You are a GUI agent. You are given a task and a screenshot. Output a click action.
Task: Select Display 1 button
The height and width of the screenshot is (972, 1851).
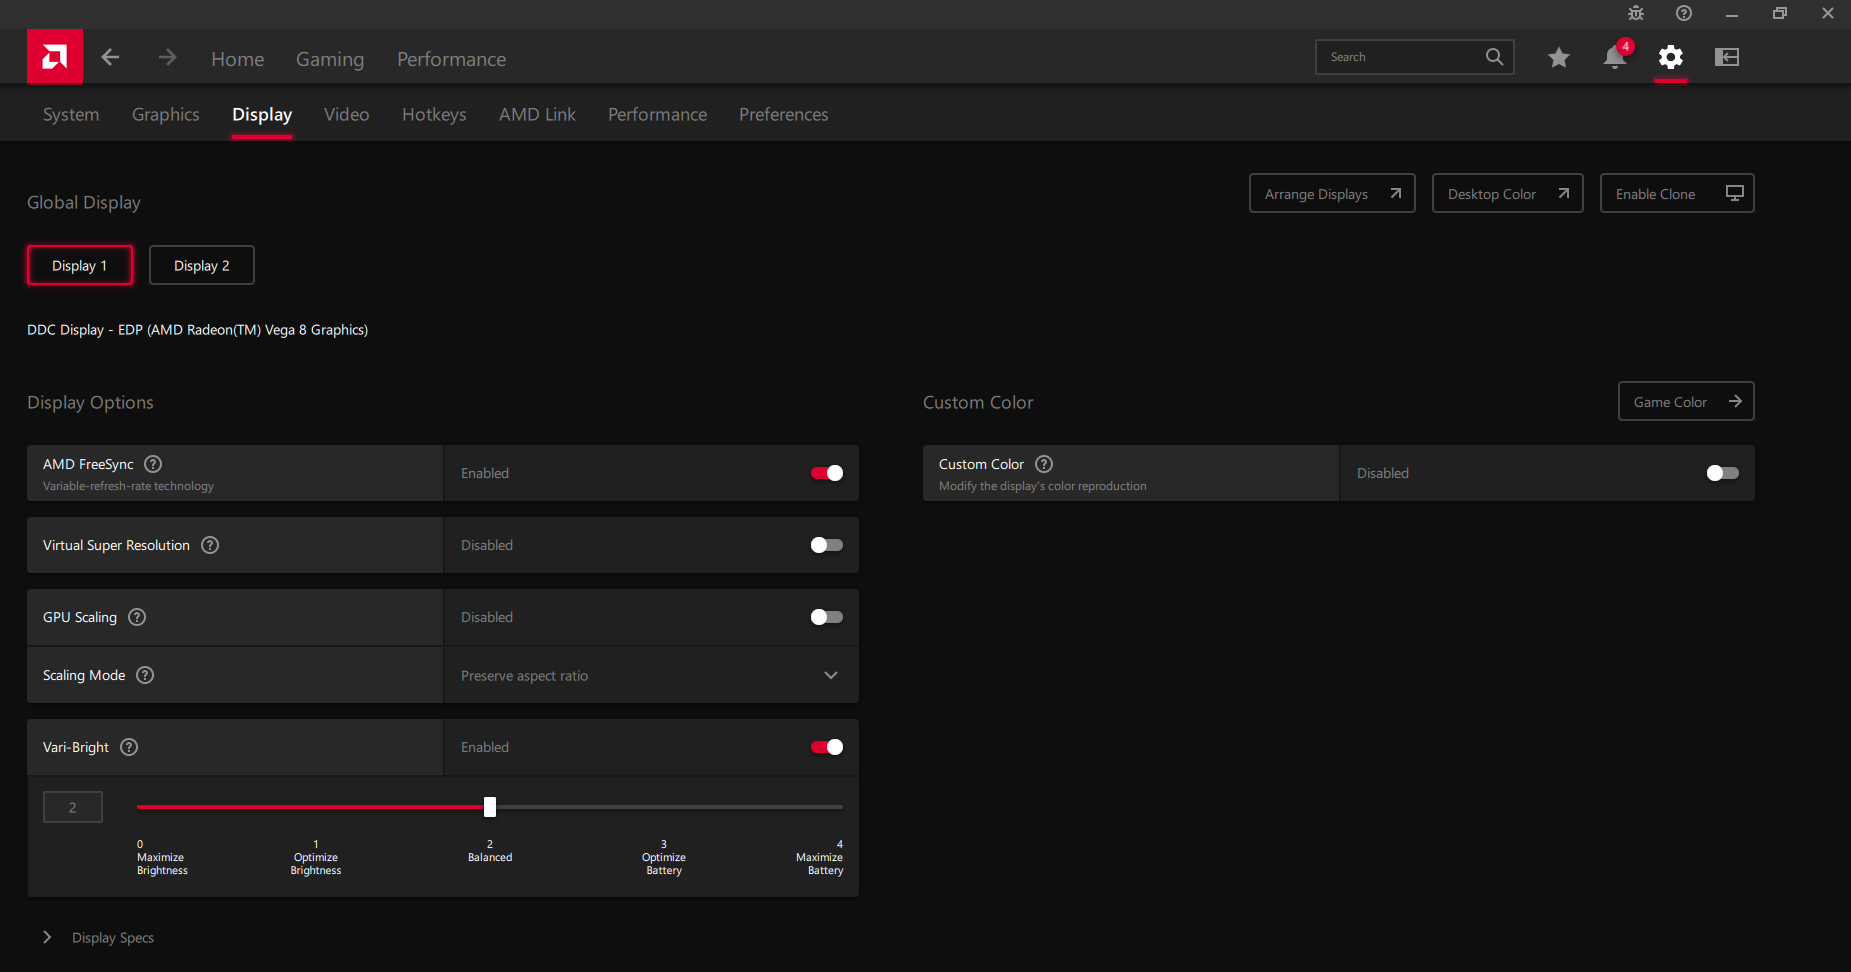tap(80, 265)
